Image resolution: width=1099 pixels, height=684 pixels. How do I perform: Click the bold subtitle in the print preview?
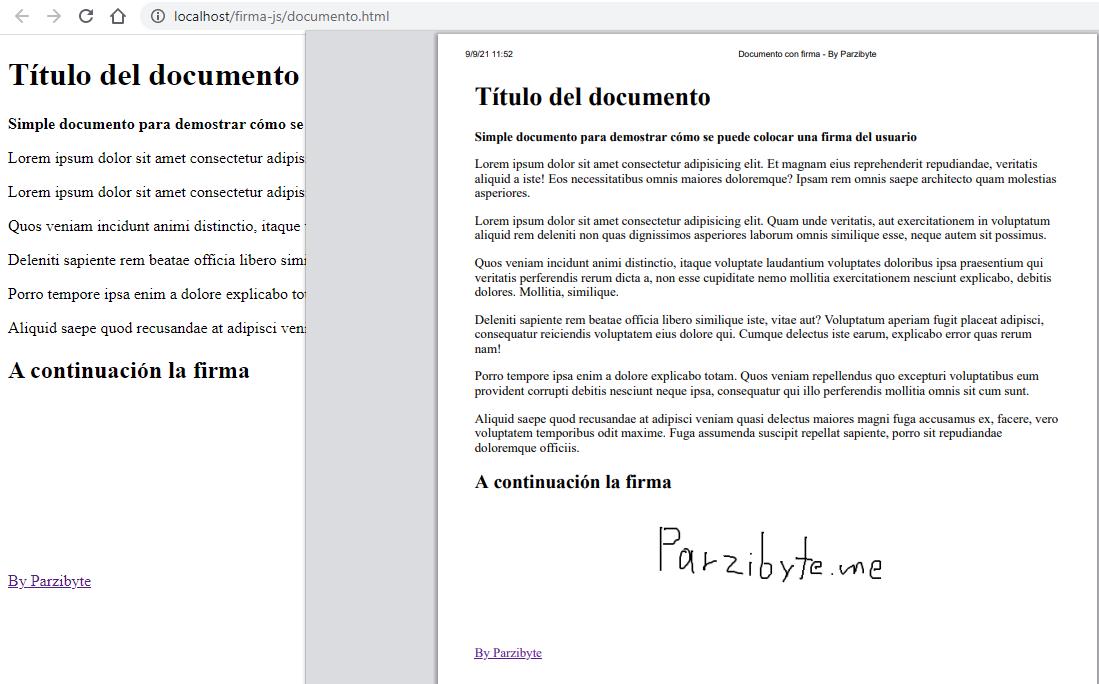(x=695, y=137)
